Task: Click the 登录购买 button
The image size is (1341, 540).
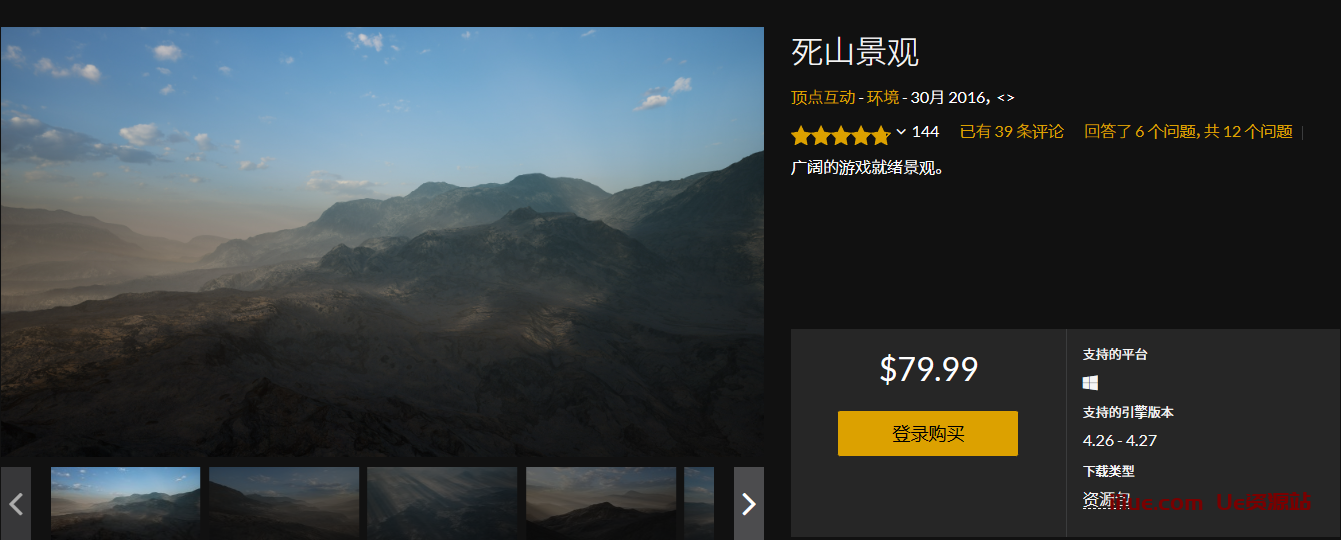Action: (928, 433)
